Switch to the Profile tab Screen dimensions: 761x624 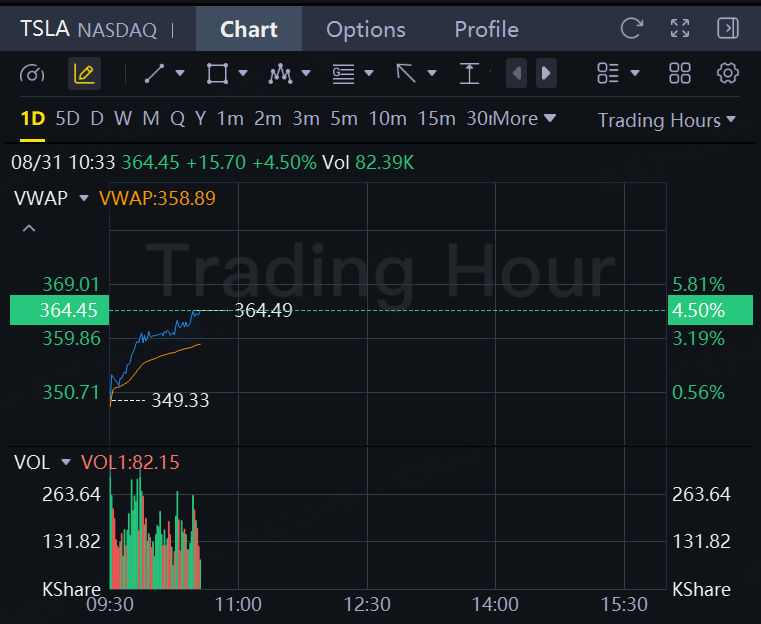point(486,29)
